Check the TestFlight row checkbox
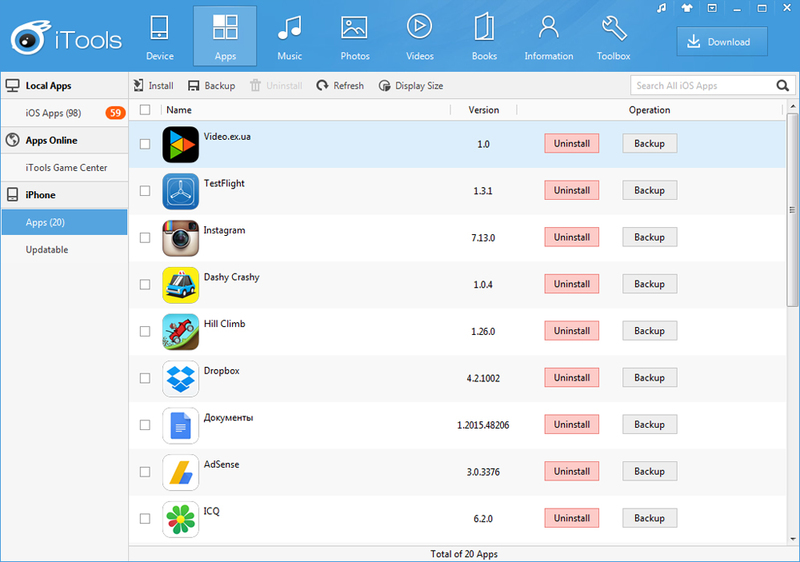800x562 pixels. pos(145,191)
